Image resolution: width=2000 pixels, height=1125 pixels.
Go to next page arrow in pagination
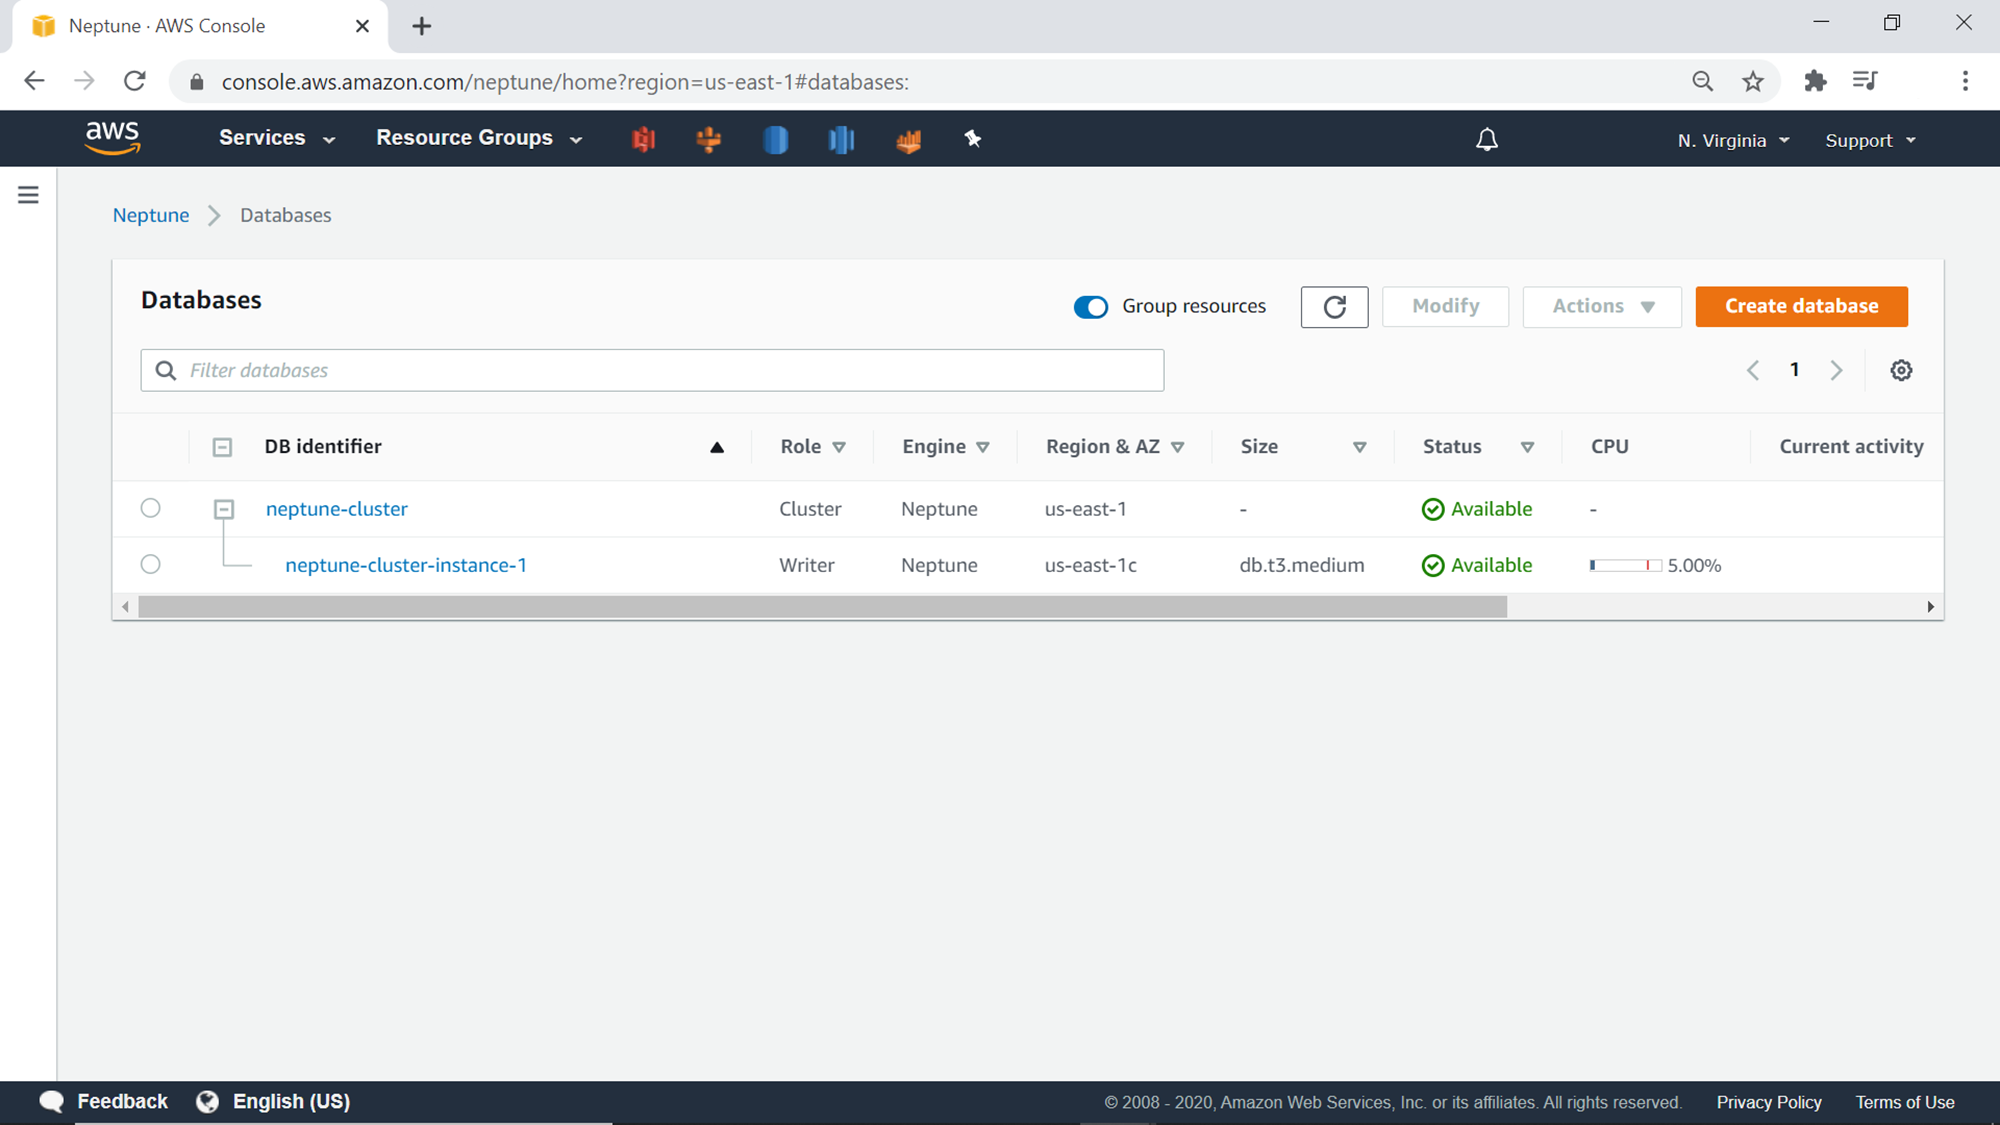(1836, 371)
